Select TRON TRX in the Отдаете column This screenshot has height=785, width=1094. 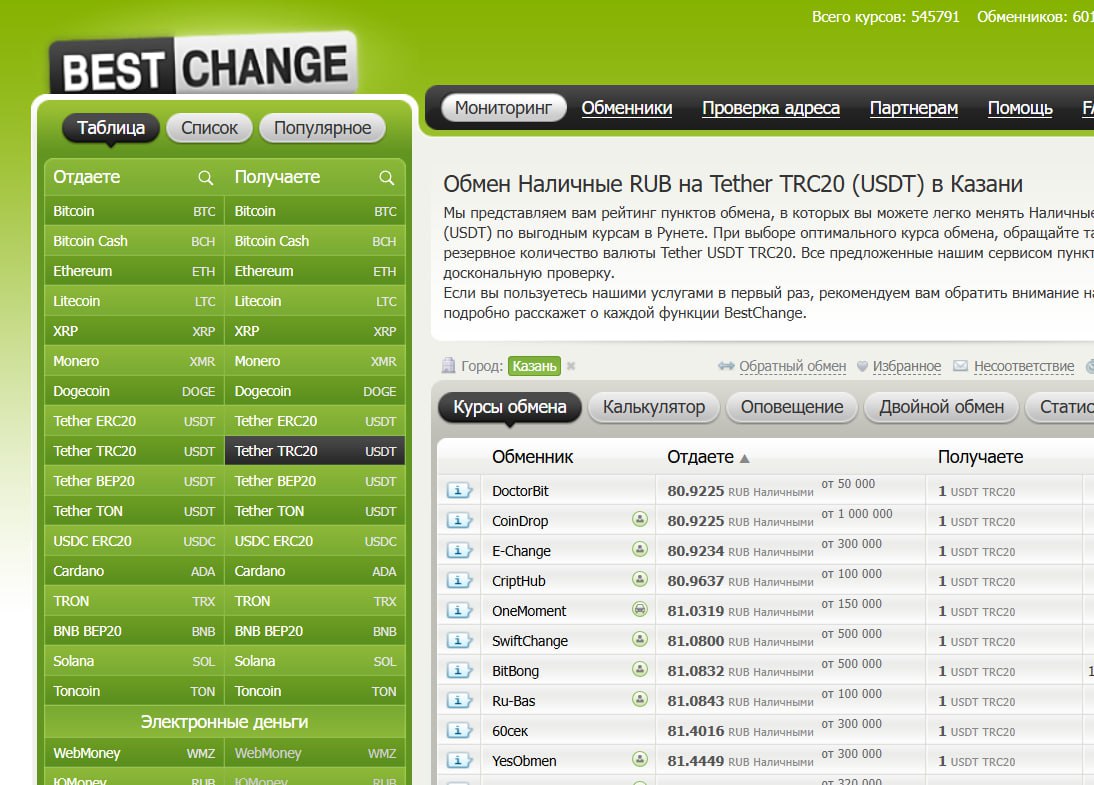coord(134,601)
